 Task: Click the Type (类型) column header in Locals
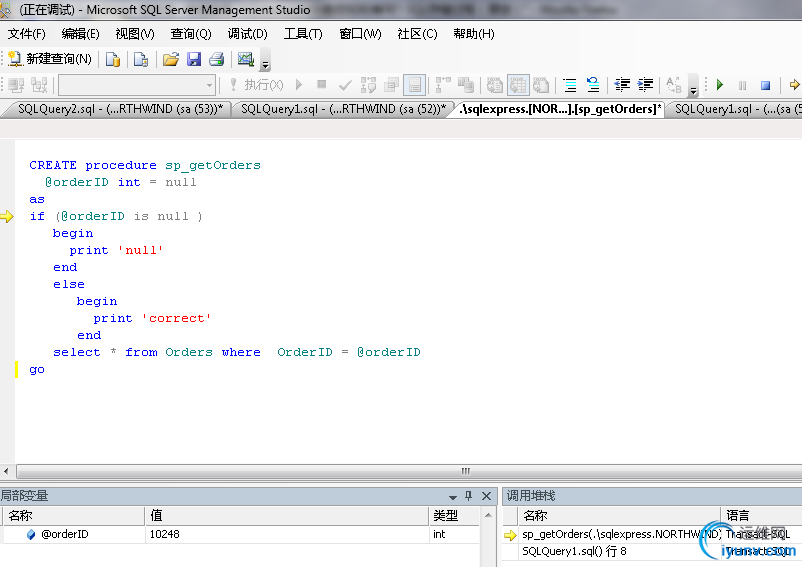pos(454,515)
